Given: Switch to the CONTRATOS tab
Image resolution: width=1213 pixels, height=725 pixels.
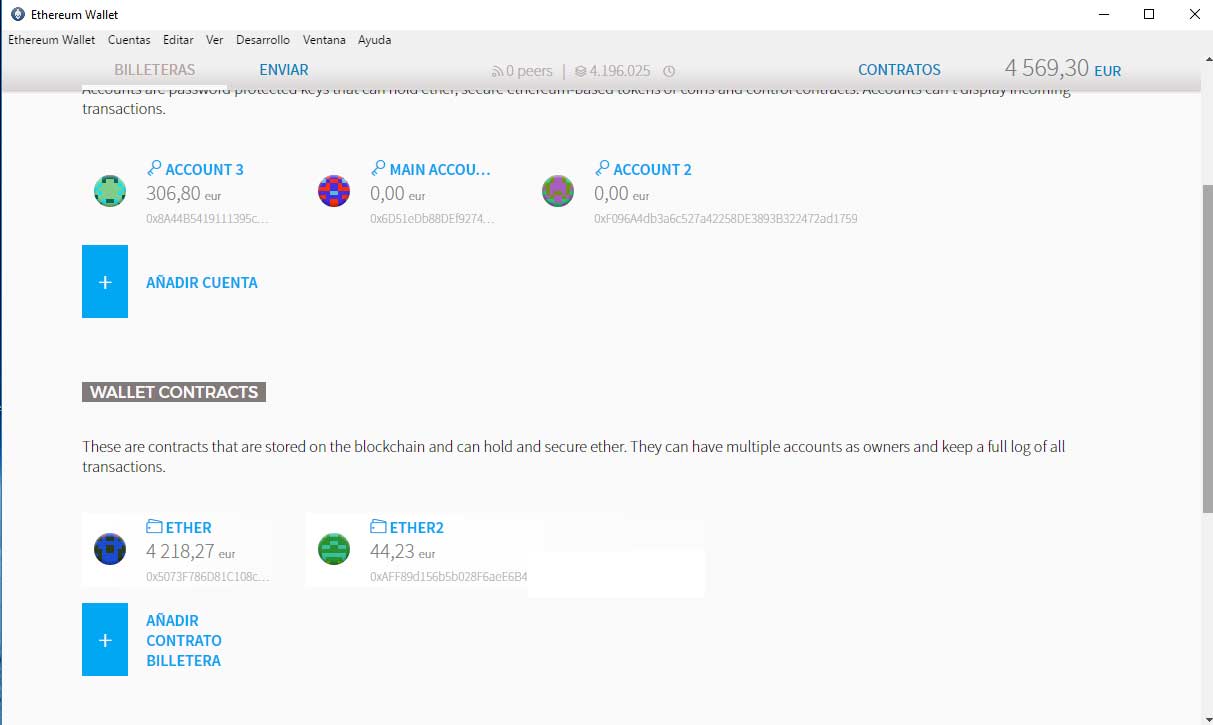Looking at the screenshot, I should [898, 70].
